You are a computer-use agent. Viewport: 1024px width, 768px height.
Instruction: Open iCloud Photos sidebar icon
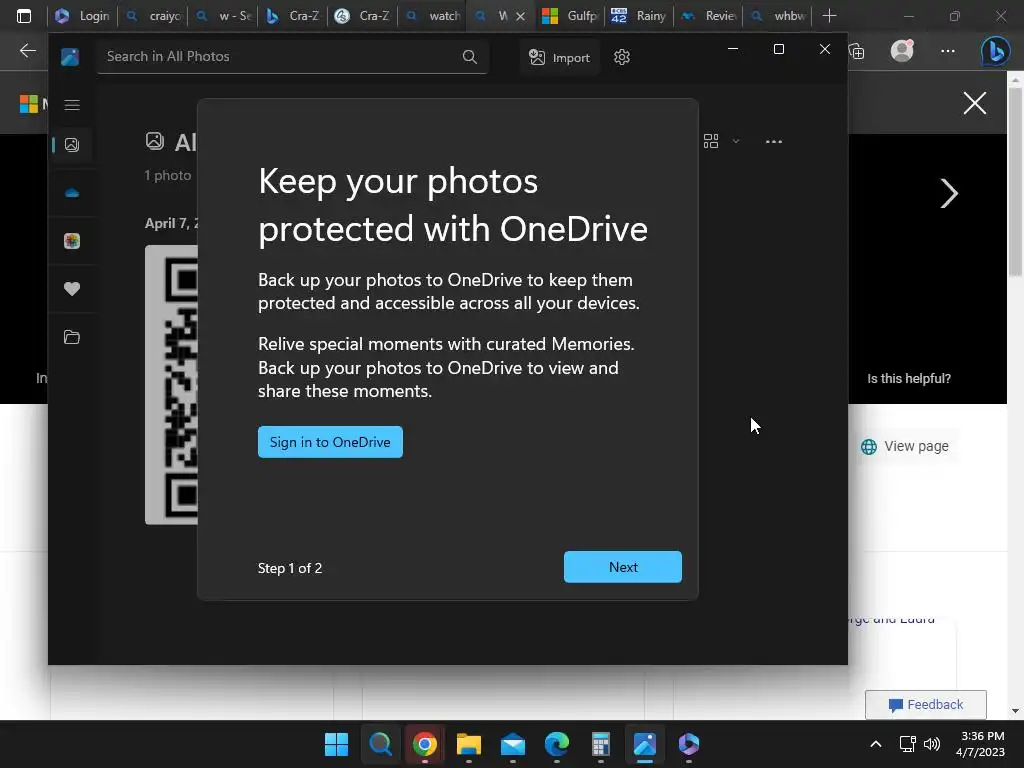pyautogui.click(x=72, y=241)
